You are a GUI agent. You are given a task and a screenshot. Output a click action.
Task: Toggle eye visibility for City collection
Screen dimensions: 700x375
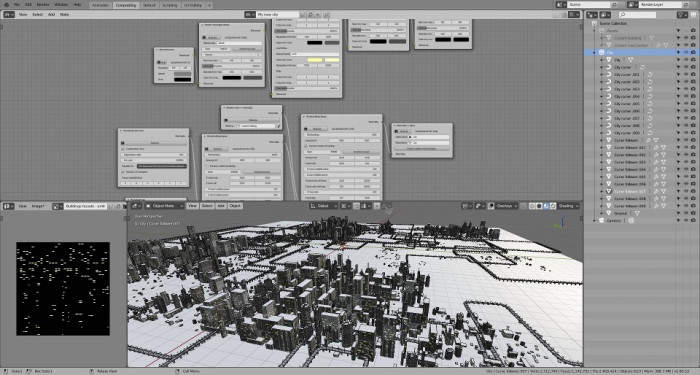(x=686, y=52)
